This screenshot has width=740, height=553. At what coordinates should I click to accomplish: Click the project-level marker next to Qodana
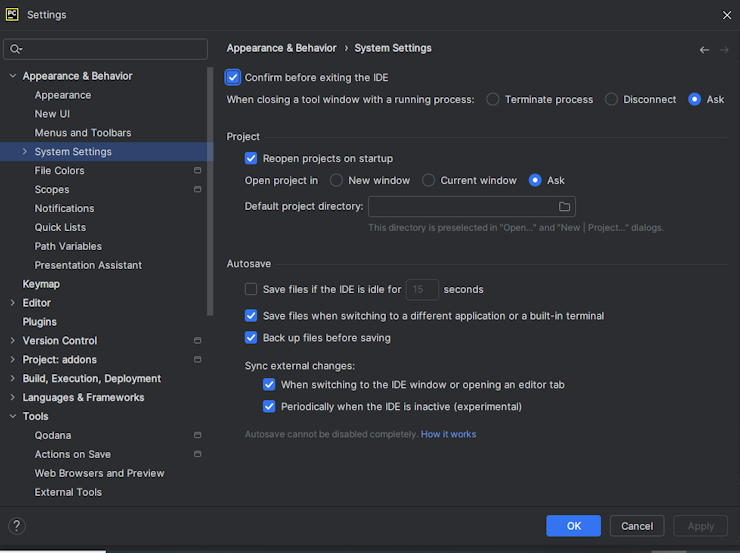click(197, 435)
